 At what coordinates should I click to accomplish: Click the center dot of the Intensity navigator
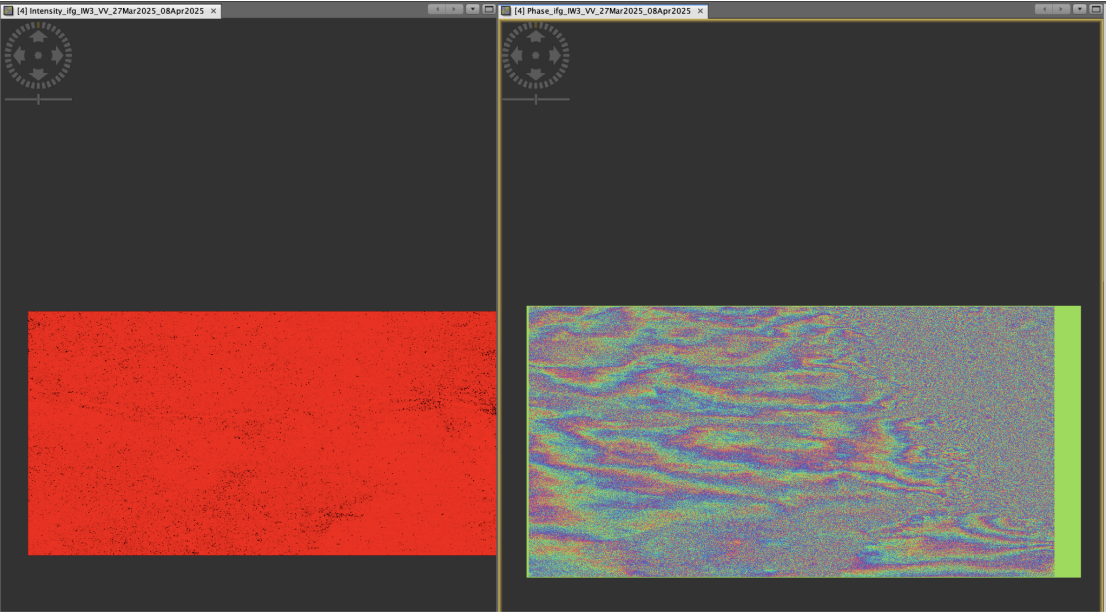tap(38, 55)
